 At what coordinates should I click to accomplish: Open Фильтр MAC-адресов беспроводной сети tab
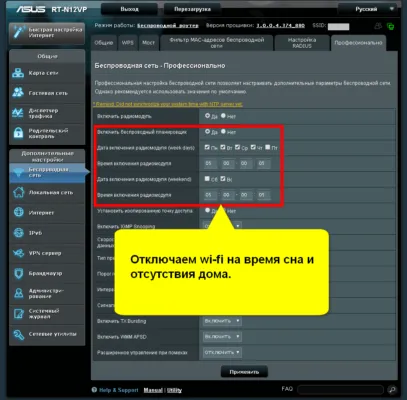(216, 43)
